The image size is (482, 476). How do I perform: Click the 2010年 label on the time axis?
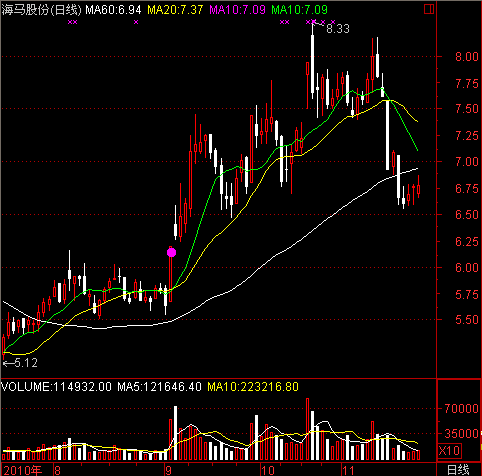(x=22, y=470)
